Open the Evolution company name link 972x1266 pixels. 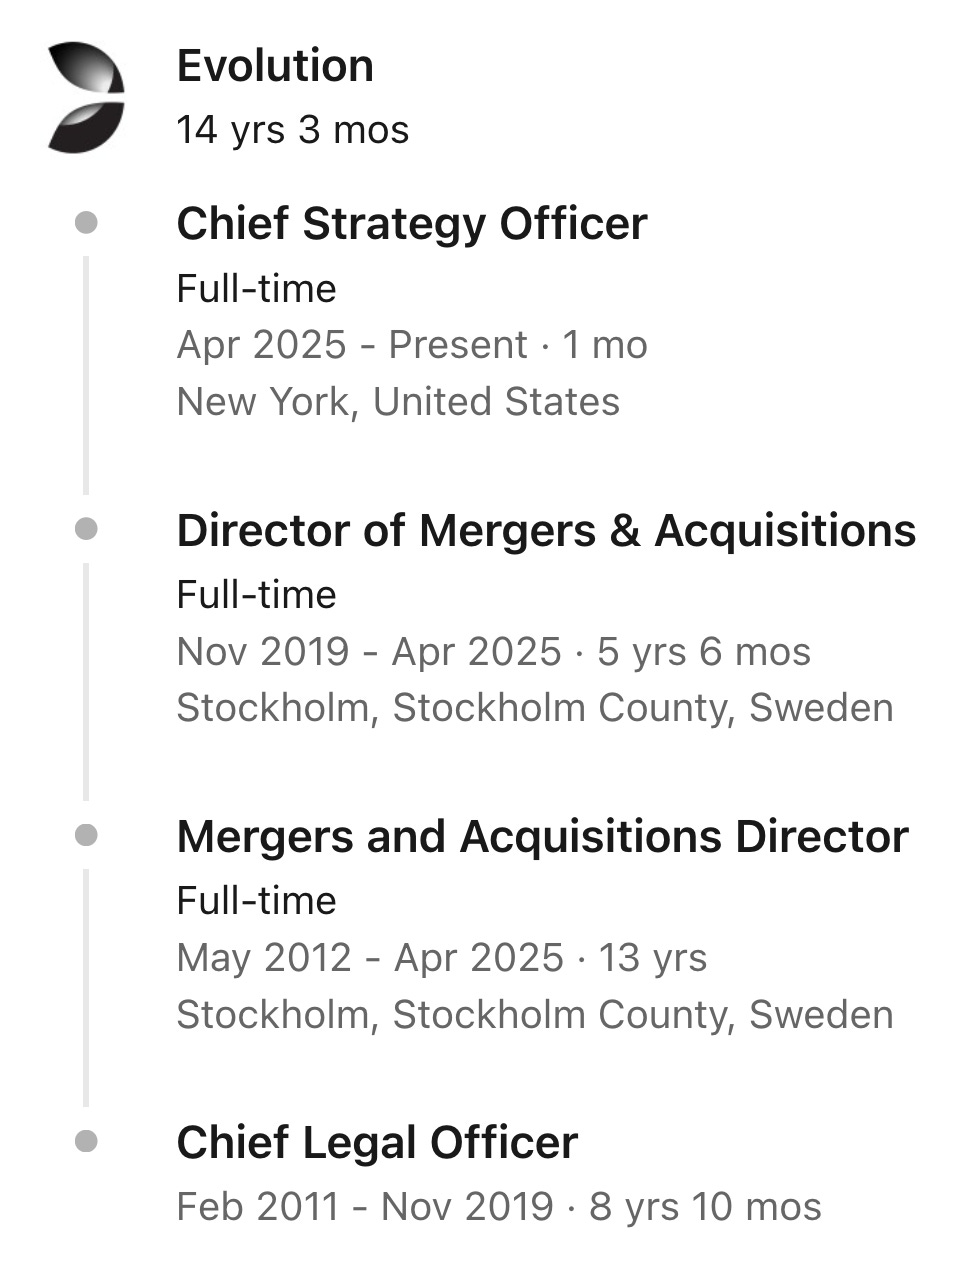(275, 66)
